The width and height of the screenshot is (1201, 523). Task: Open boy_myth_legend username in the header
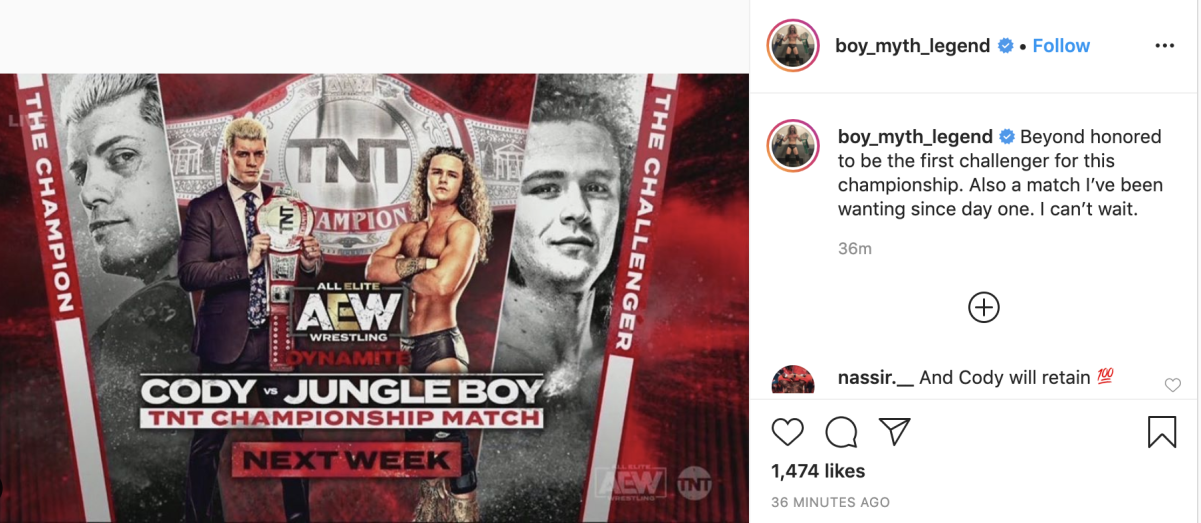(913, 46)
